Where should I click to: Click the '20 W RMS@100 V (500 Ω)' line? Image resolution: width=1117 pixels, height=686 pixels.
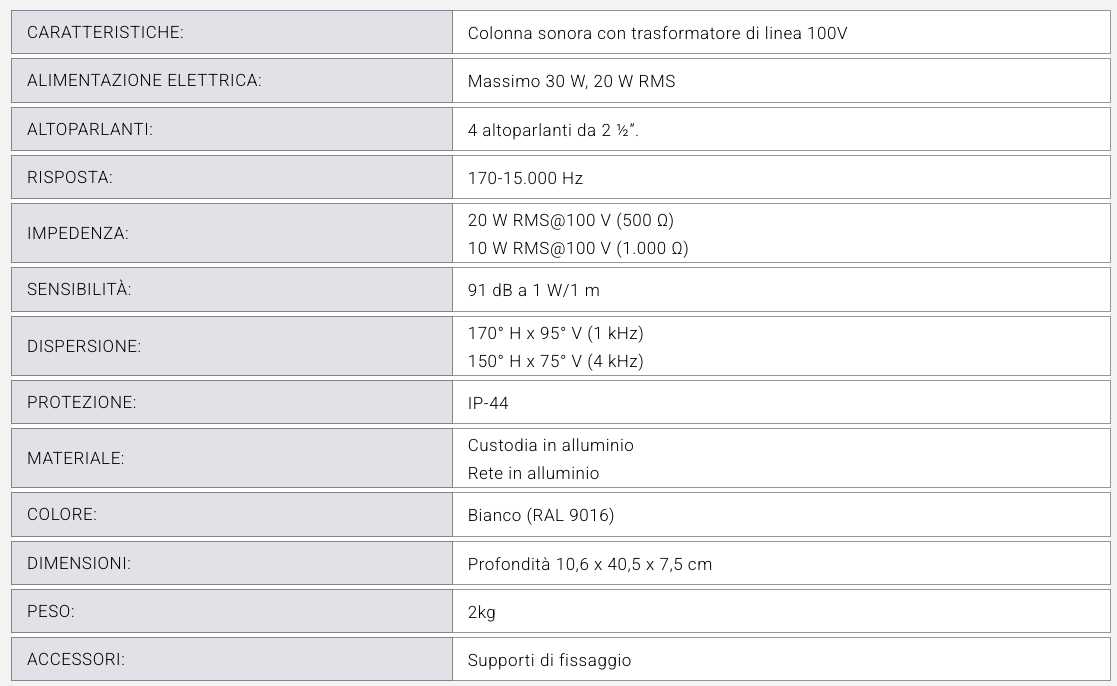pyautogui.click(x=564, y=219)
